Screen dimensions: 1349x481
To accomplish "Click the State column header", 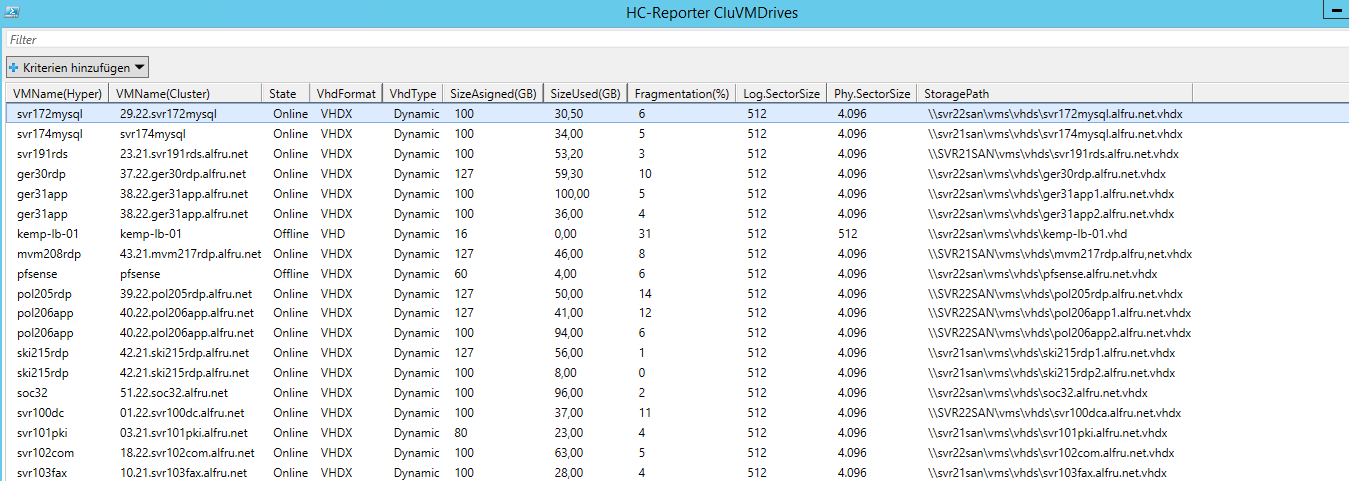I will 283,93.
